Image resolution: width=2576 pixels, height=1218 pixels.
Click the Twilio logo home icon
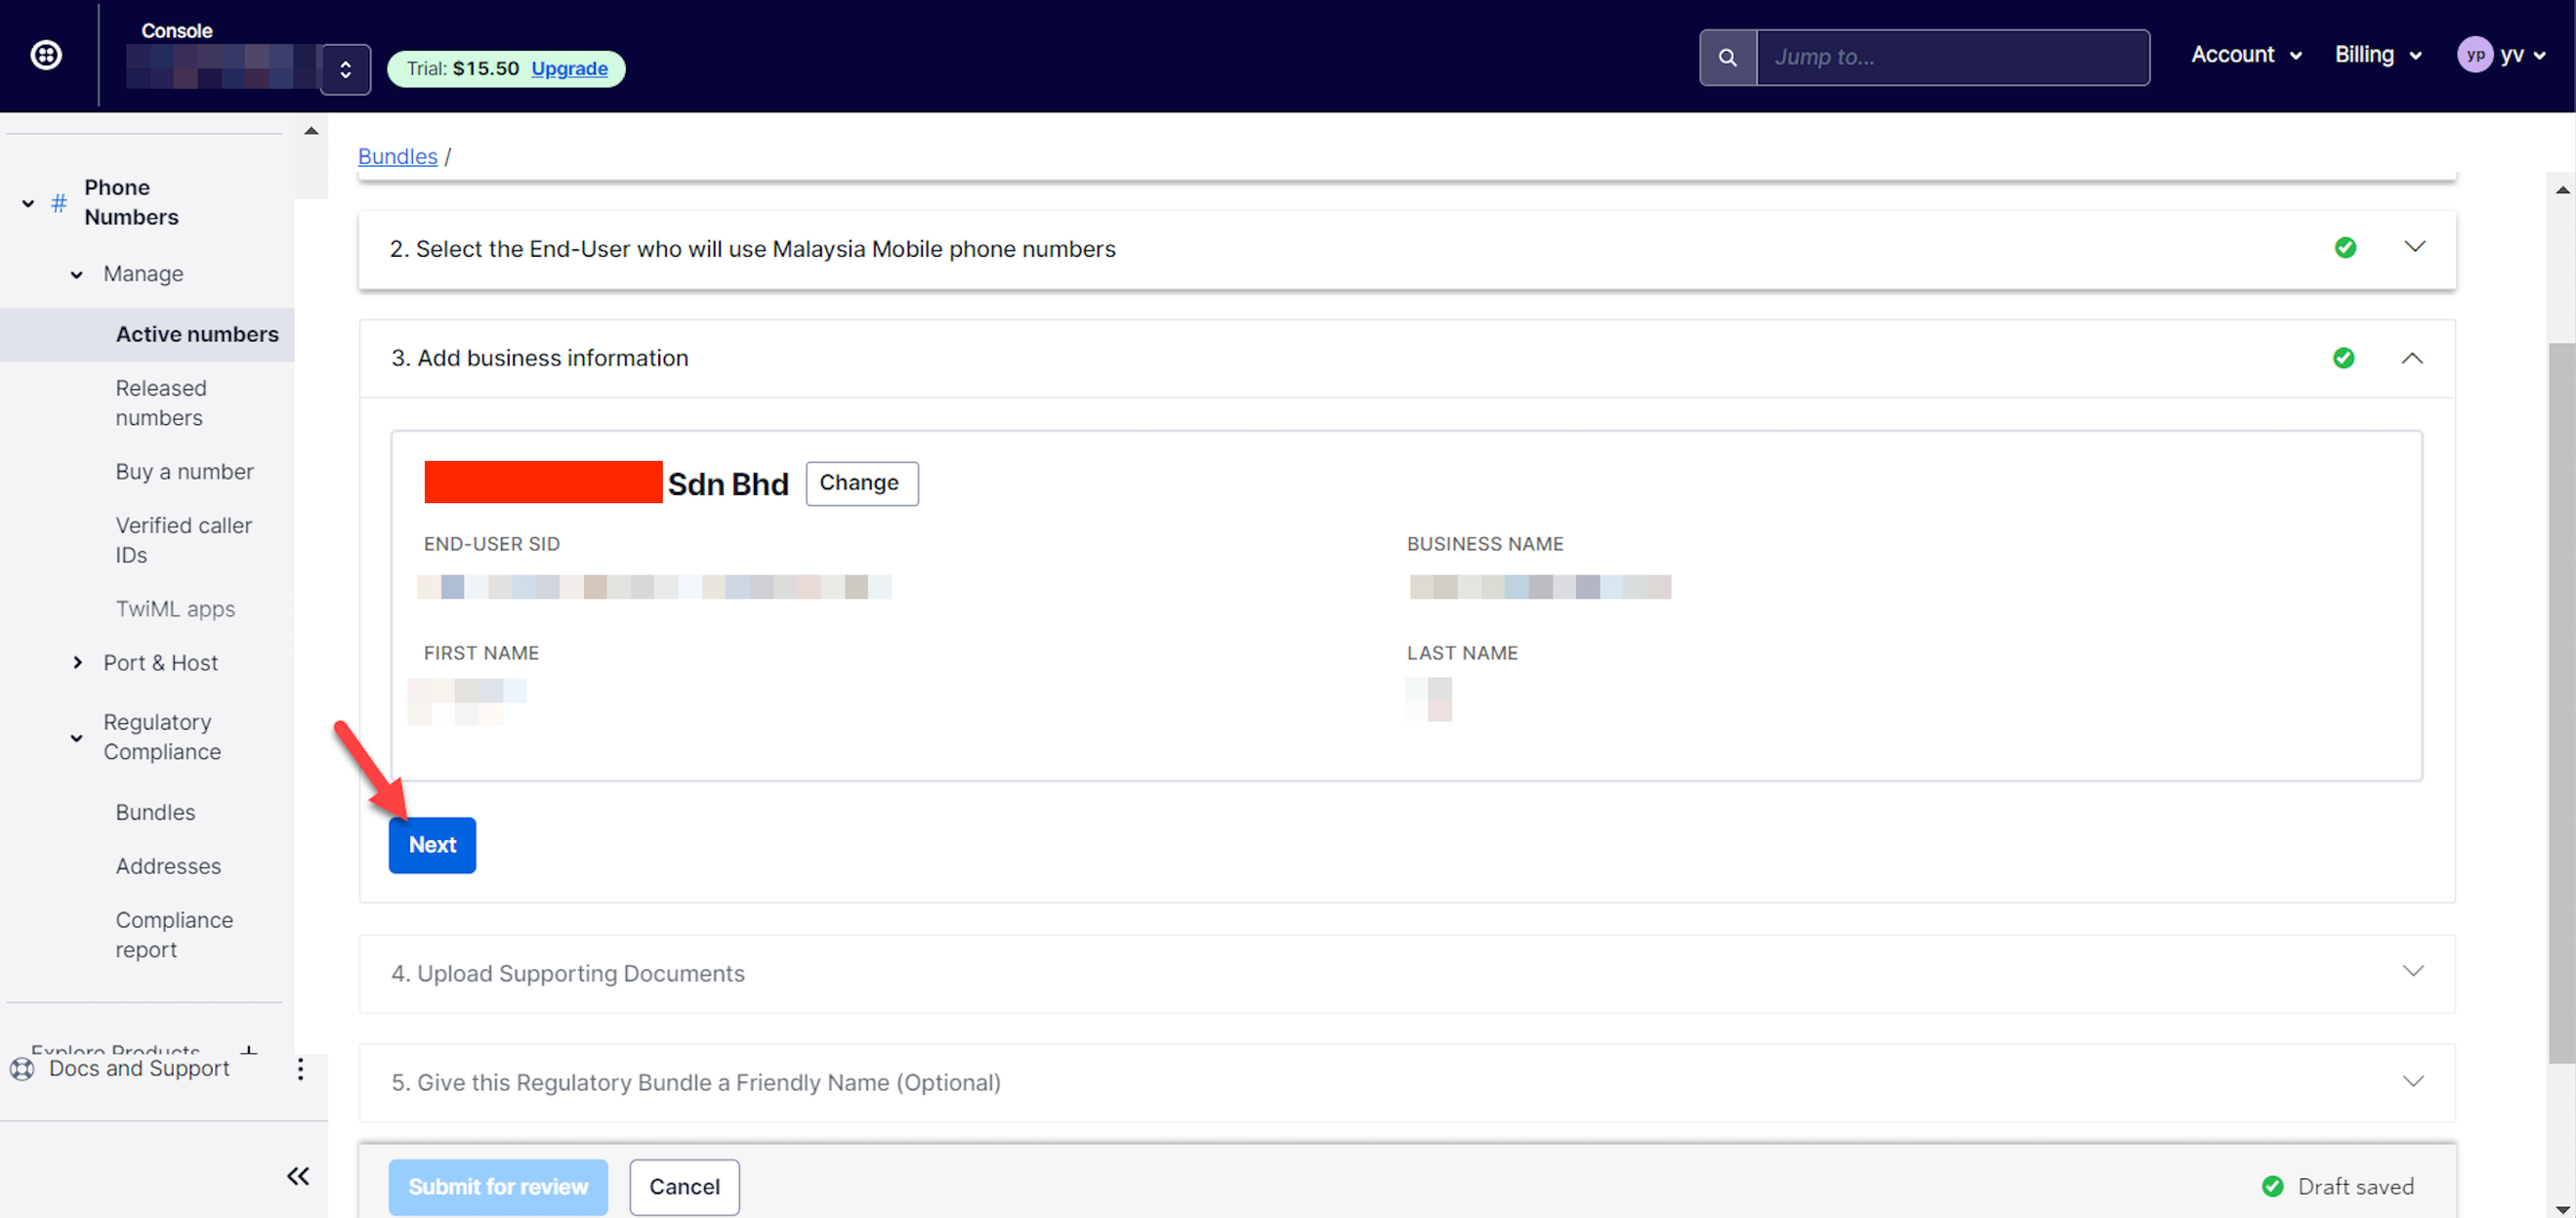(x=46, y=55)
